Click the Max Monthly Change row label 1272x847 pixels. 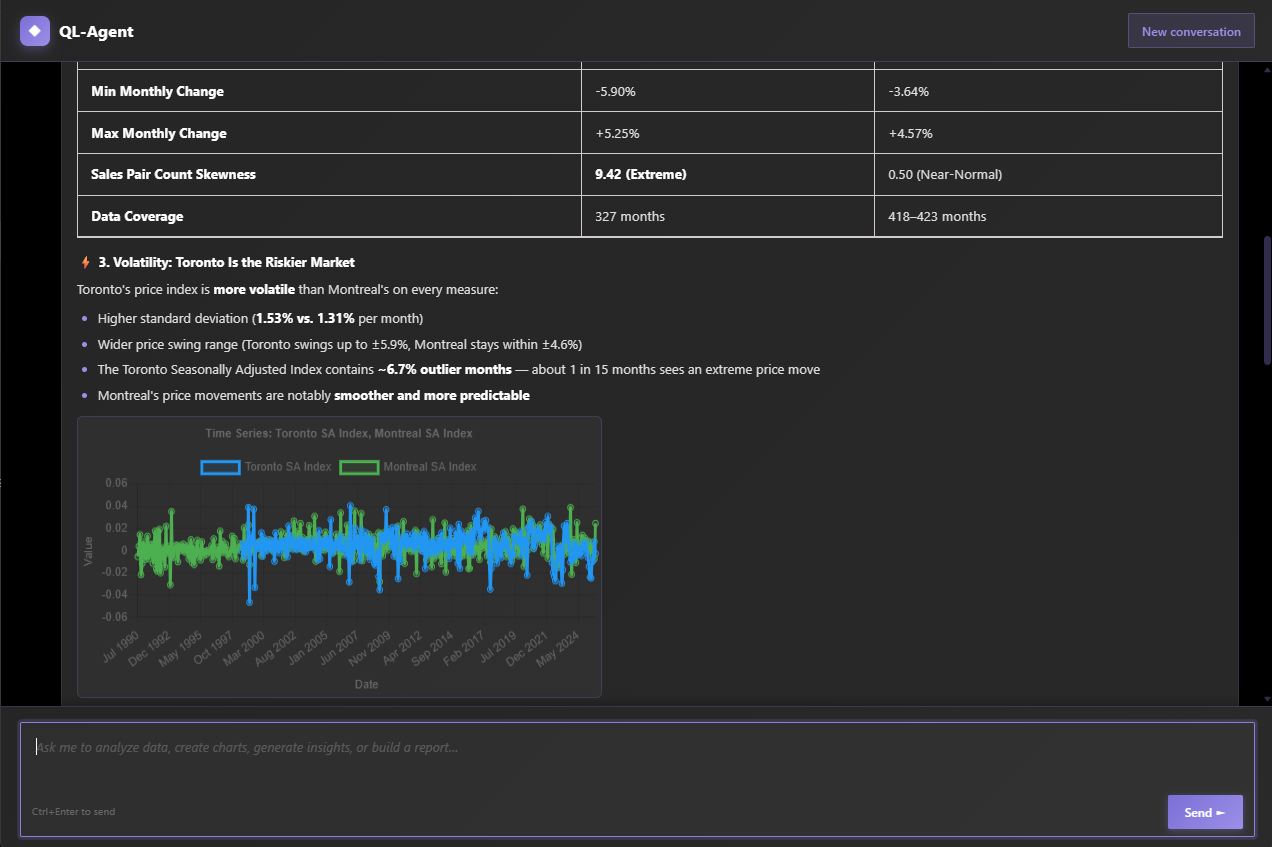(159, 133)
